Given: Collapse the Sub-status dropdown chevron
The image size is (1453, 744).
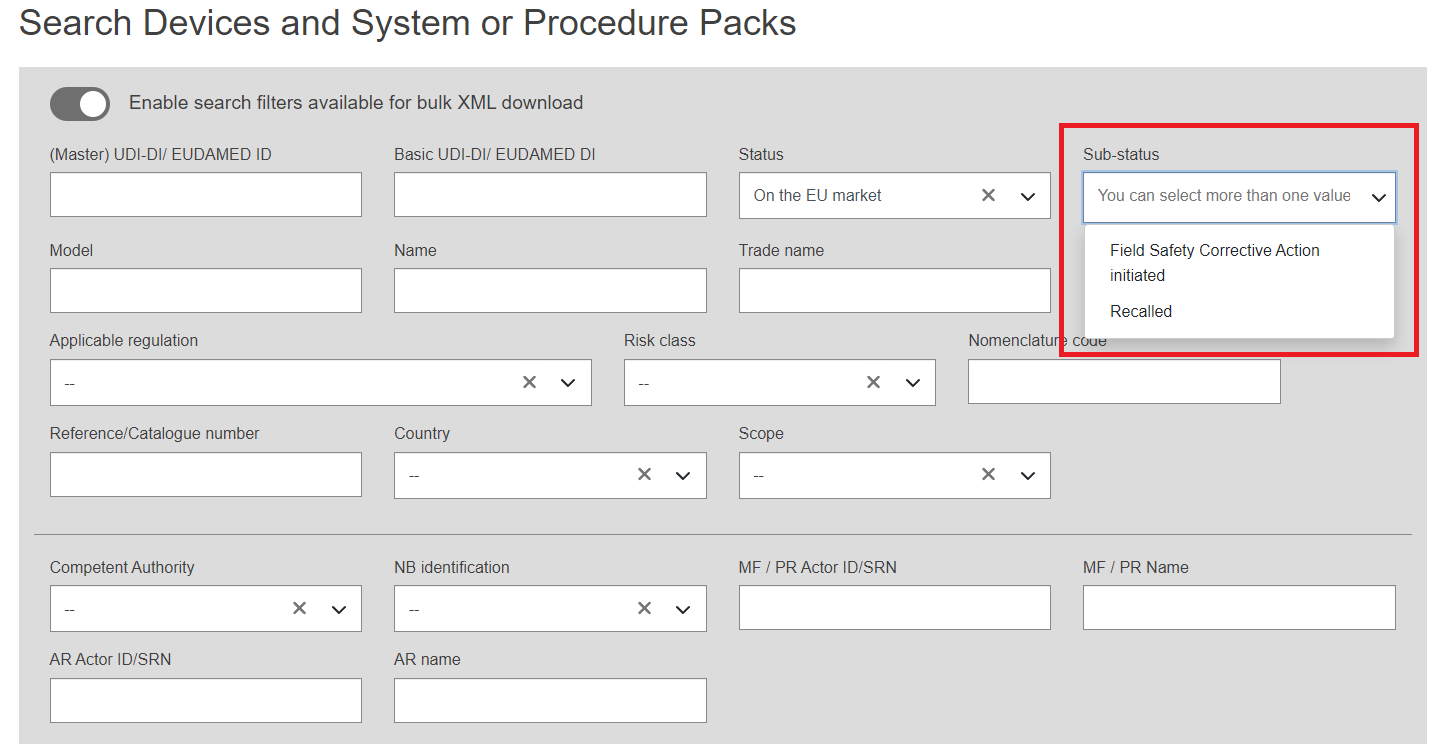Looking at the screenshot, I should coord(1378,197).
